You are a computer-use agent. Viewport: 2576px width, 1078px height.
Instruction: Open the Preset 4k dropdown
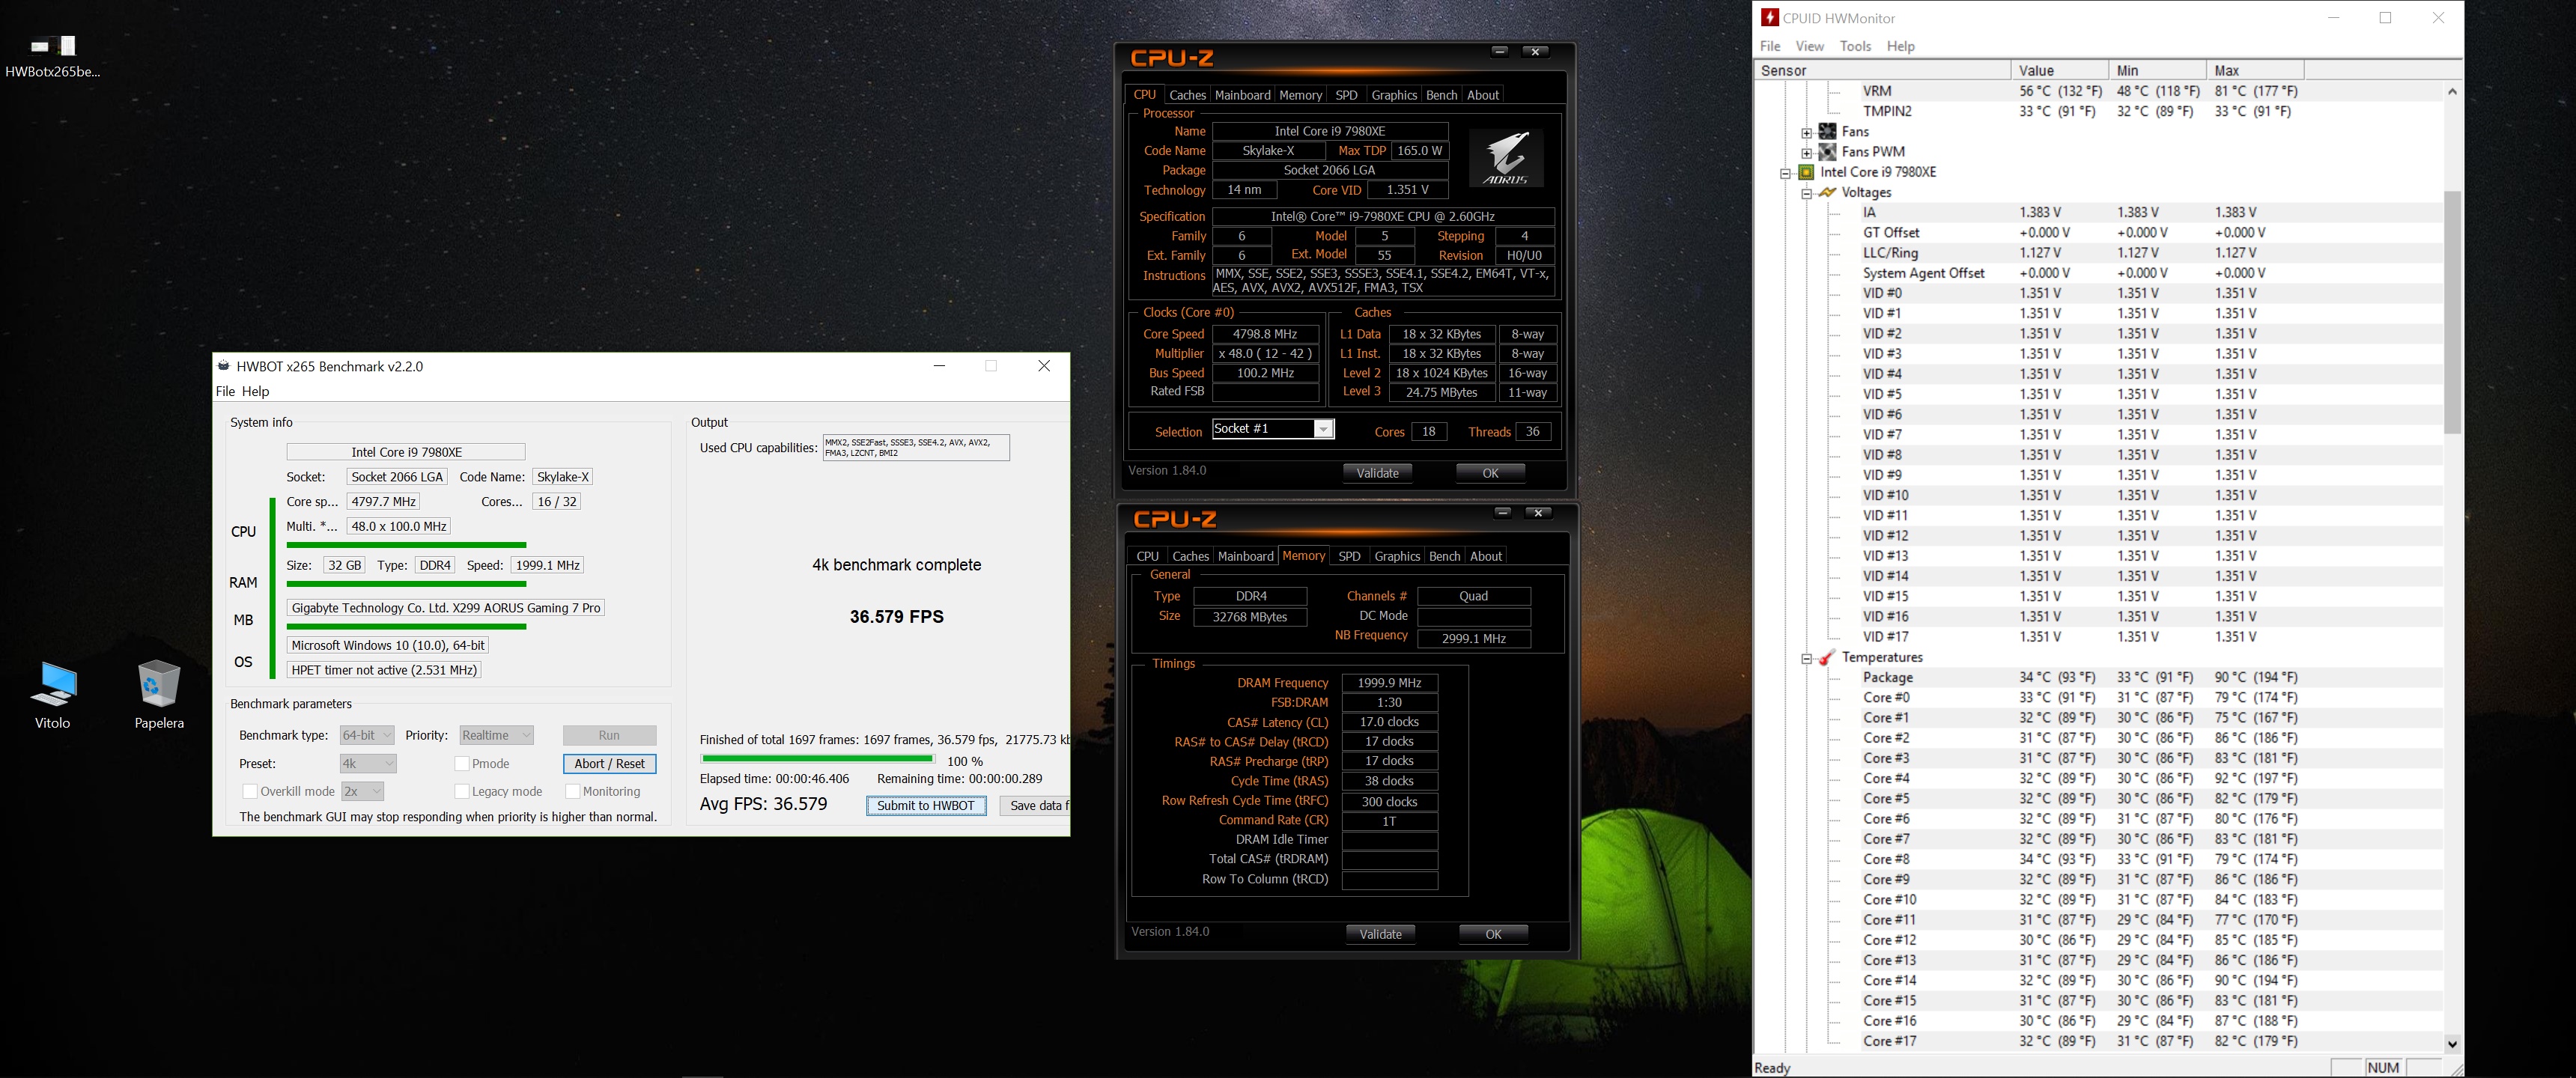point(368,763)
